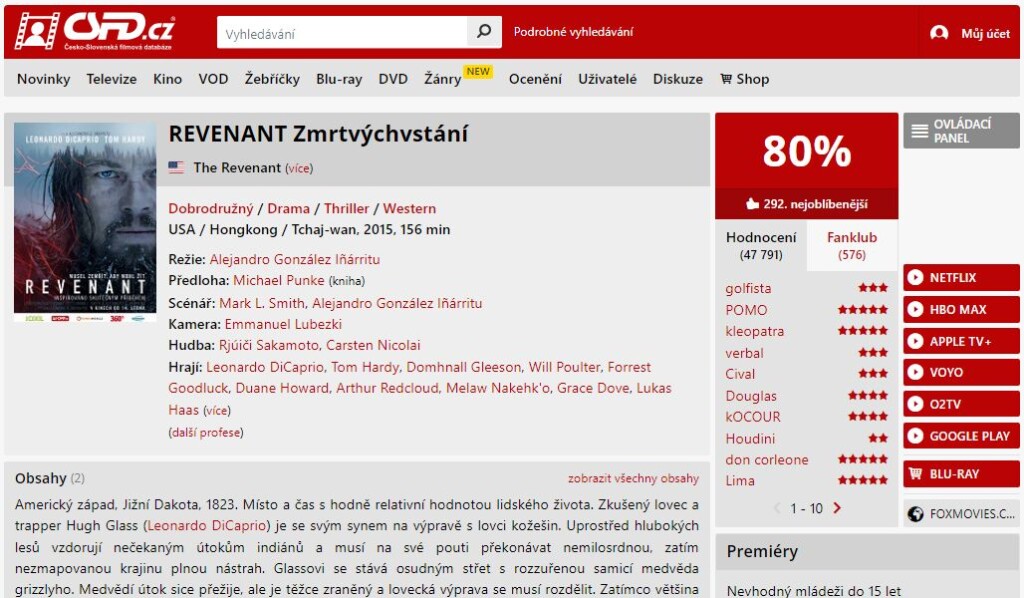Image resolution: width=1024 pixels, height=598 pixels.
Task: Open director Alejandro González Iñárritu in Režie
Action: [295, 259]
